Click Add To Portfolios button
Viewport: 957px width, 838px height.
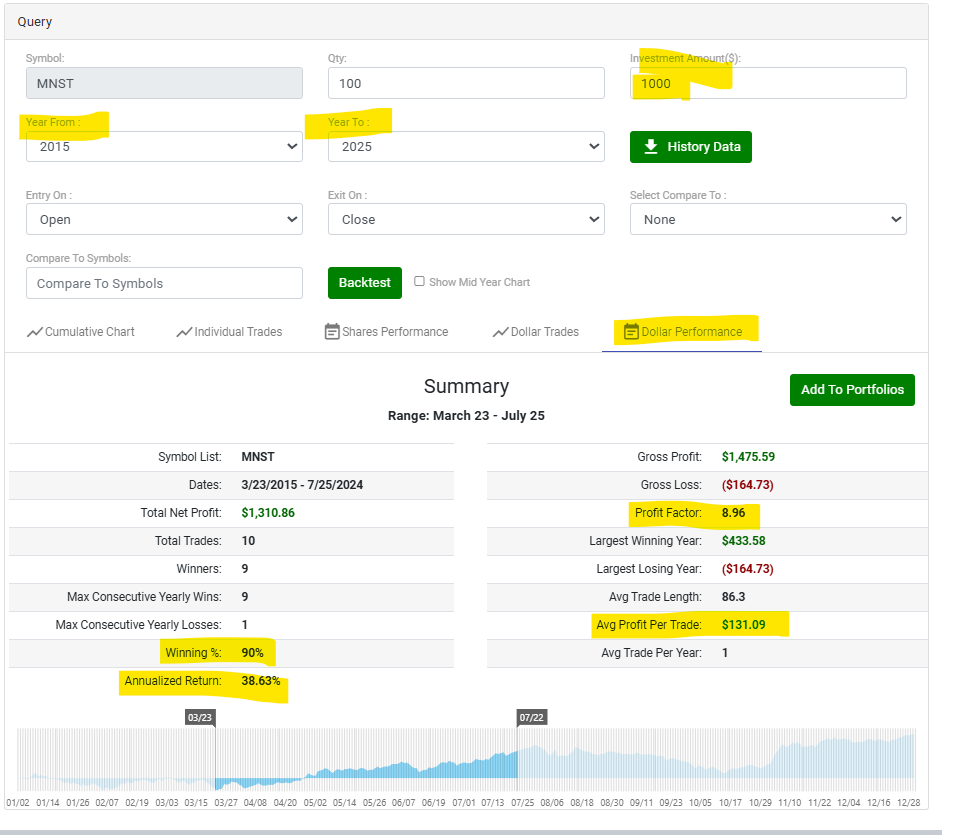(x=853, y=389)
